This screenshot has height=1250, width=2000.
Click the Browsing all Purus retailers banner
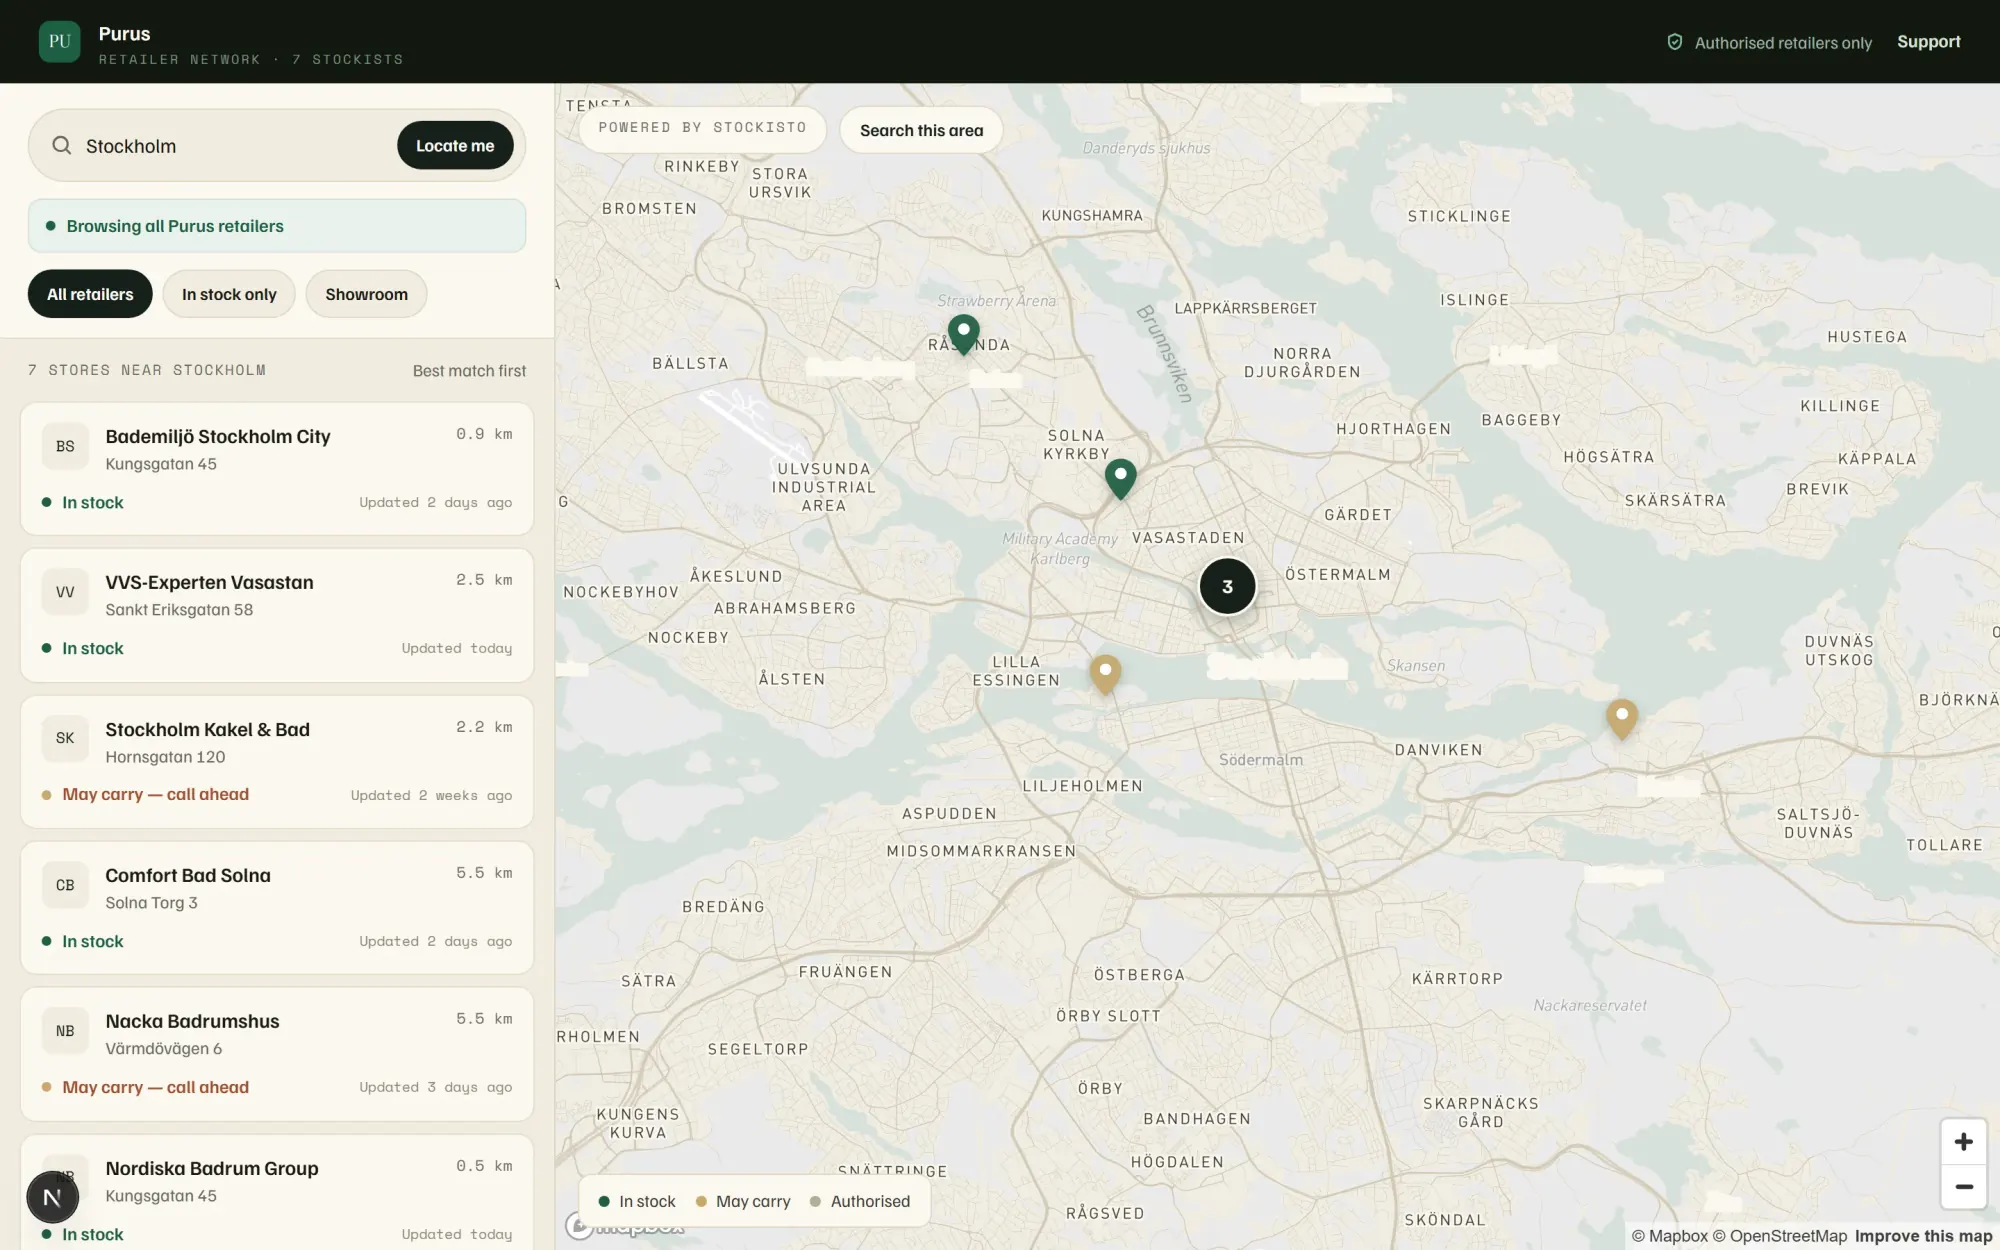[x=277, y=226]
